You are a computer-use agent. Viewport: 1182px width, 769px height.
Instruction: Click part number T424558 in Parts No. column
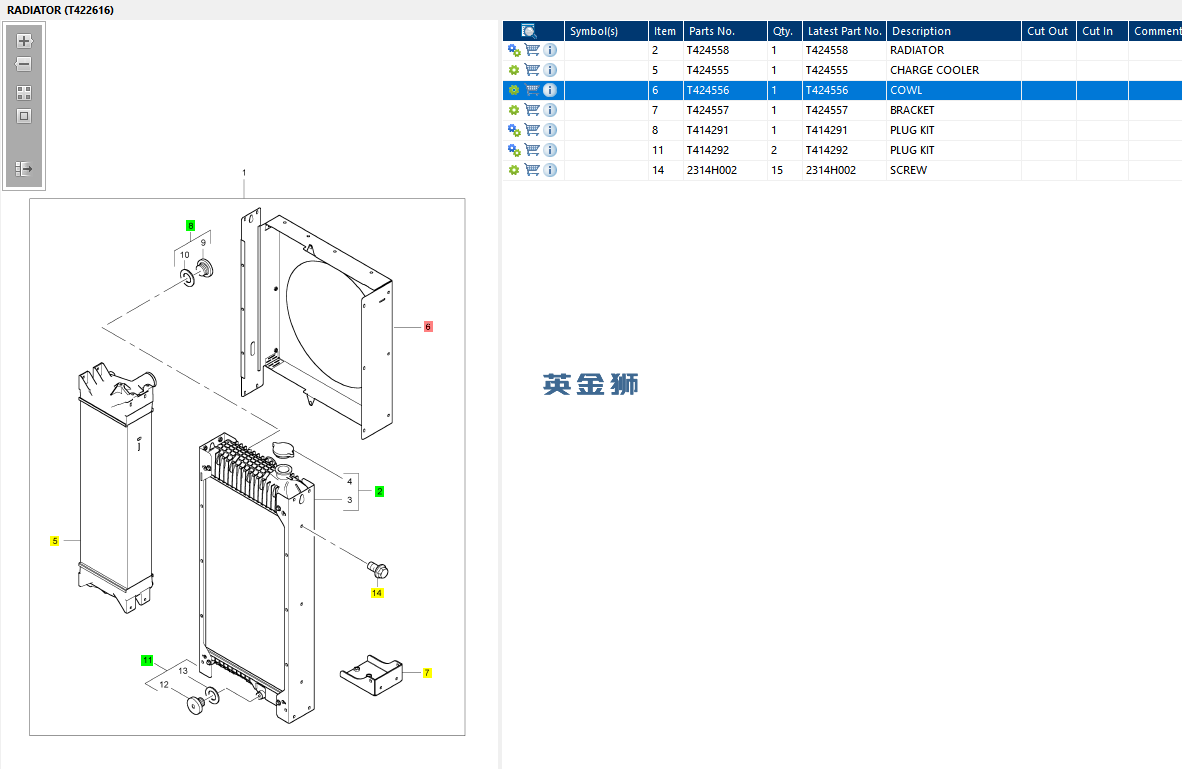point(708,51)
